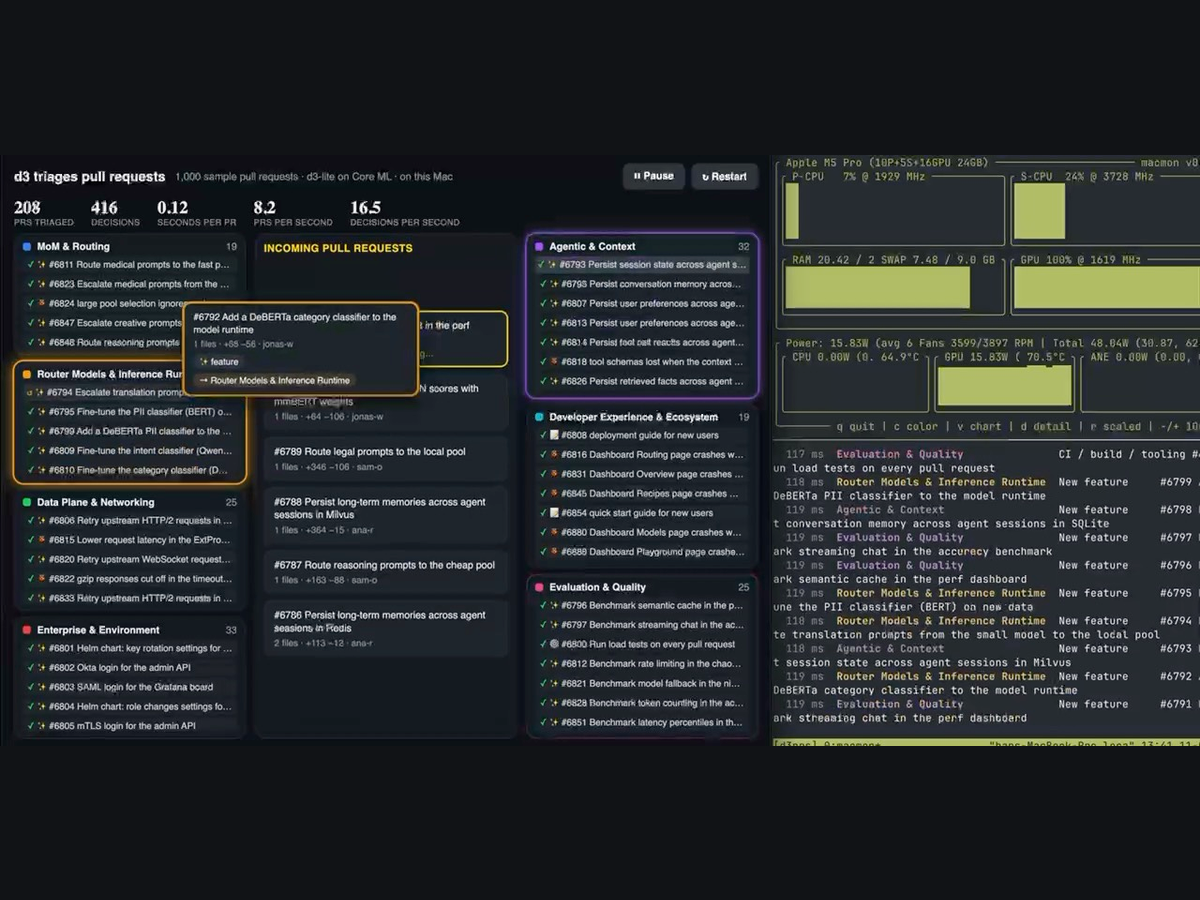Restart the triage simulation
Screen dimensions: 1200x900
pos(724,176)
